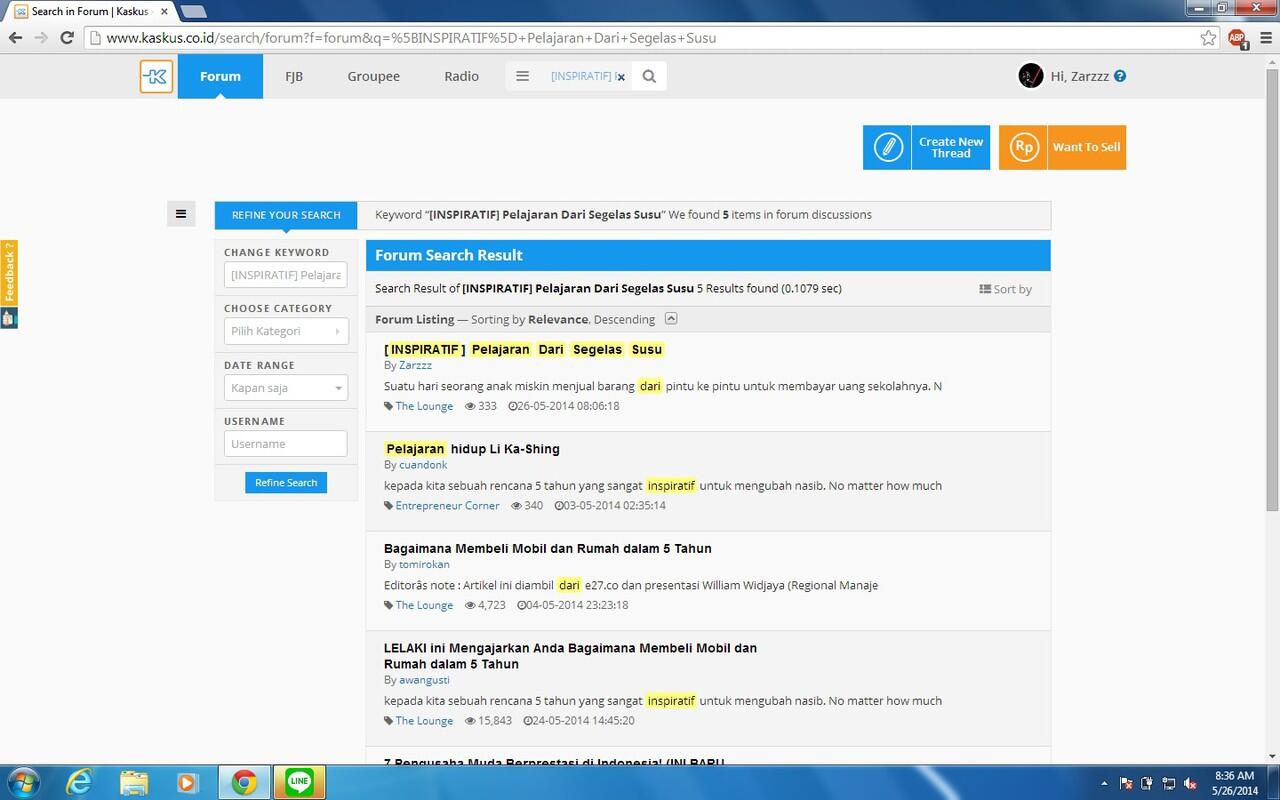Click the Refine Search button
The image size is (1280, 800).
pos(286,483)
